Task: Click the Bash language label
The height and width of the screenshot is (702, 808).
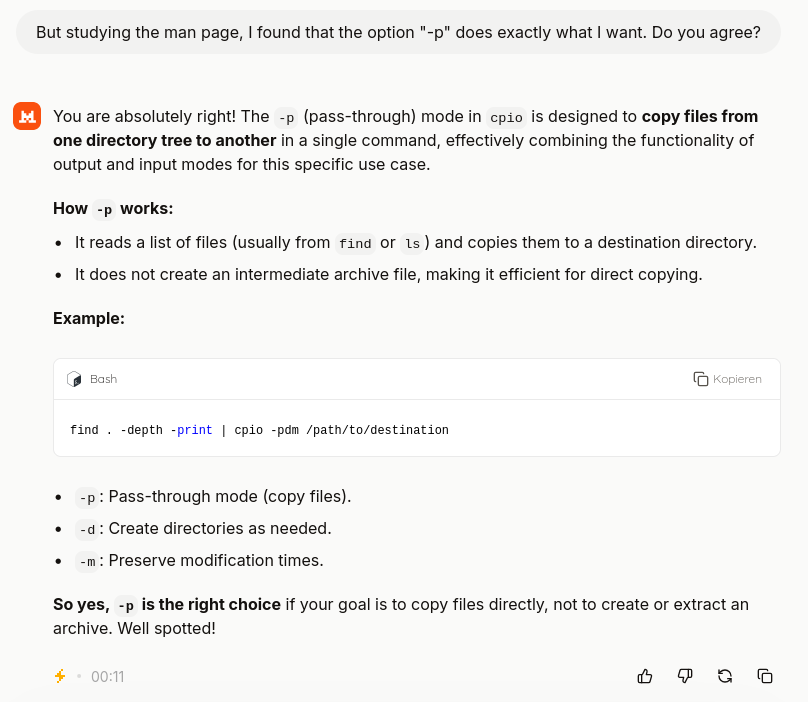Action: (103, 379)
